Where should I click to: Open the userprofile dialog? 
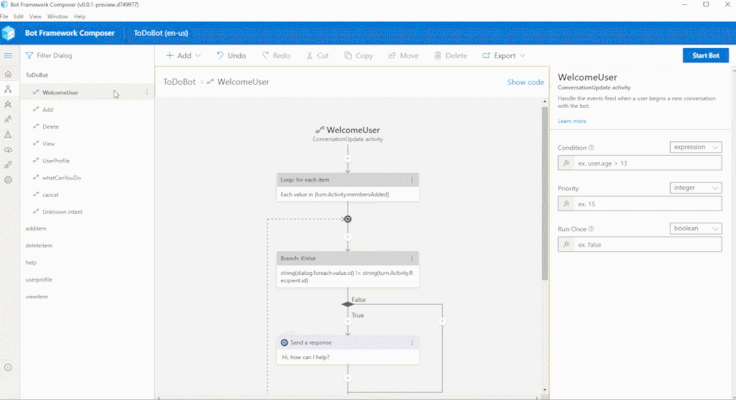38,280
